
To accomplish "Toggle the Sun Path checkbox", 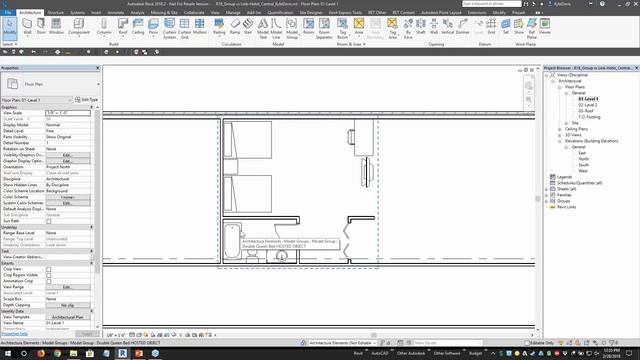I will pyautogui.click(x=49, y=221).
